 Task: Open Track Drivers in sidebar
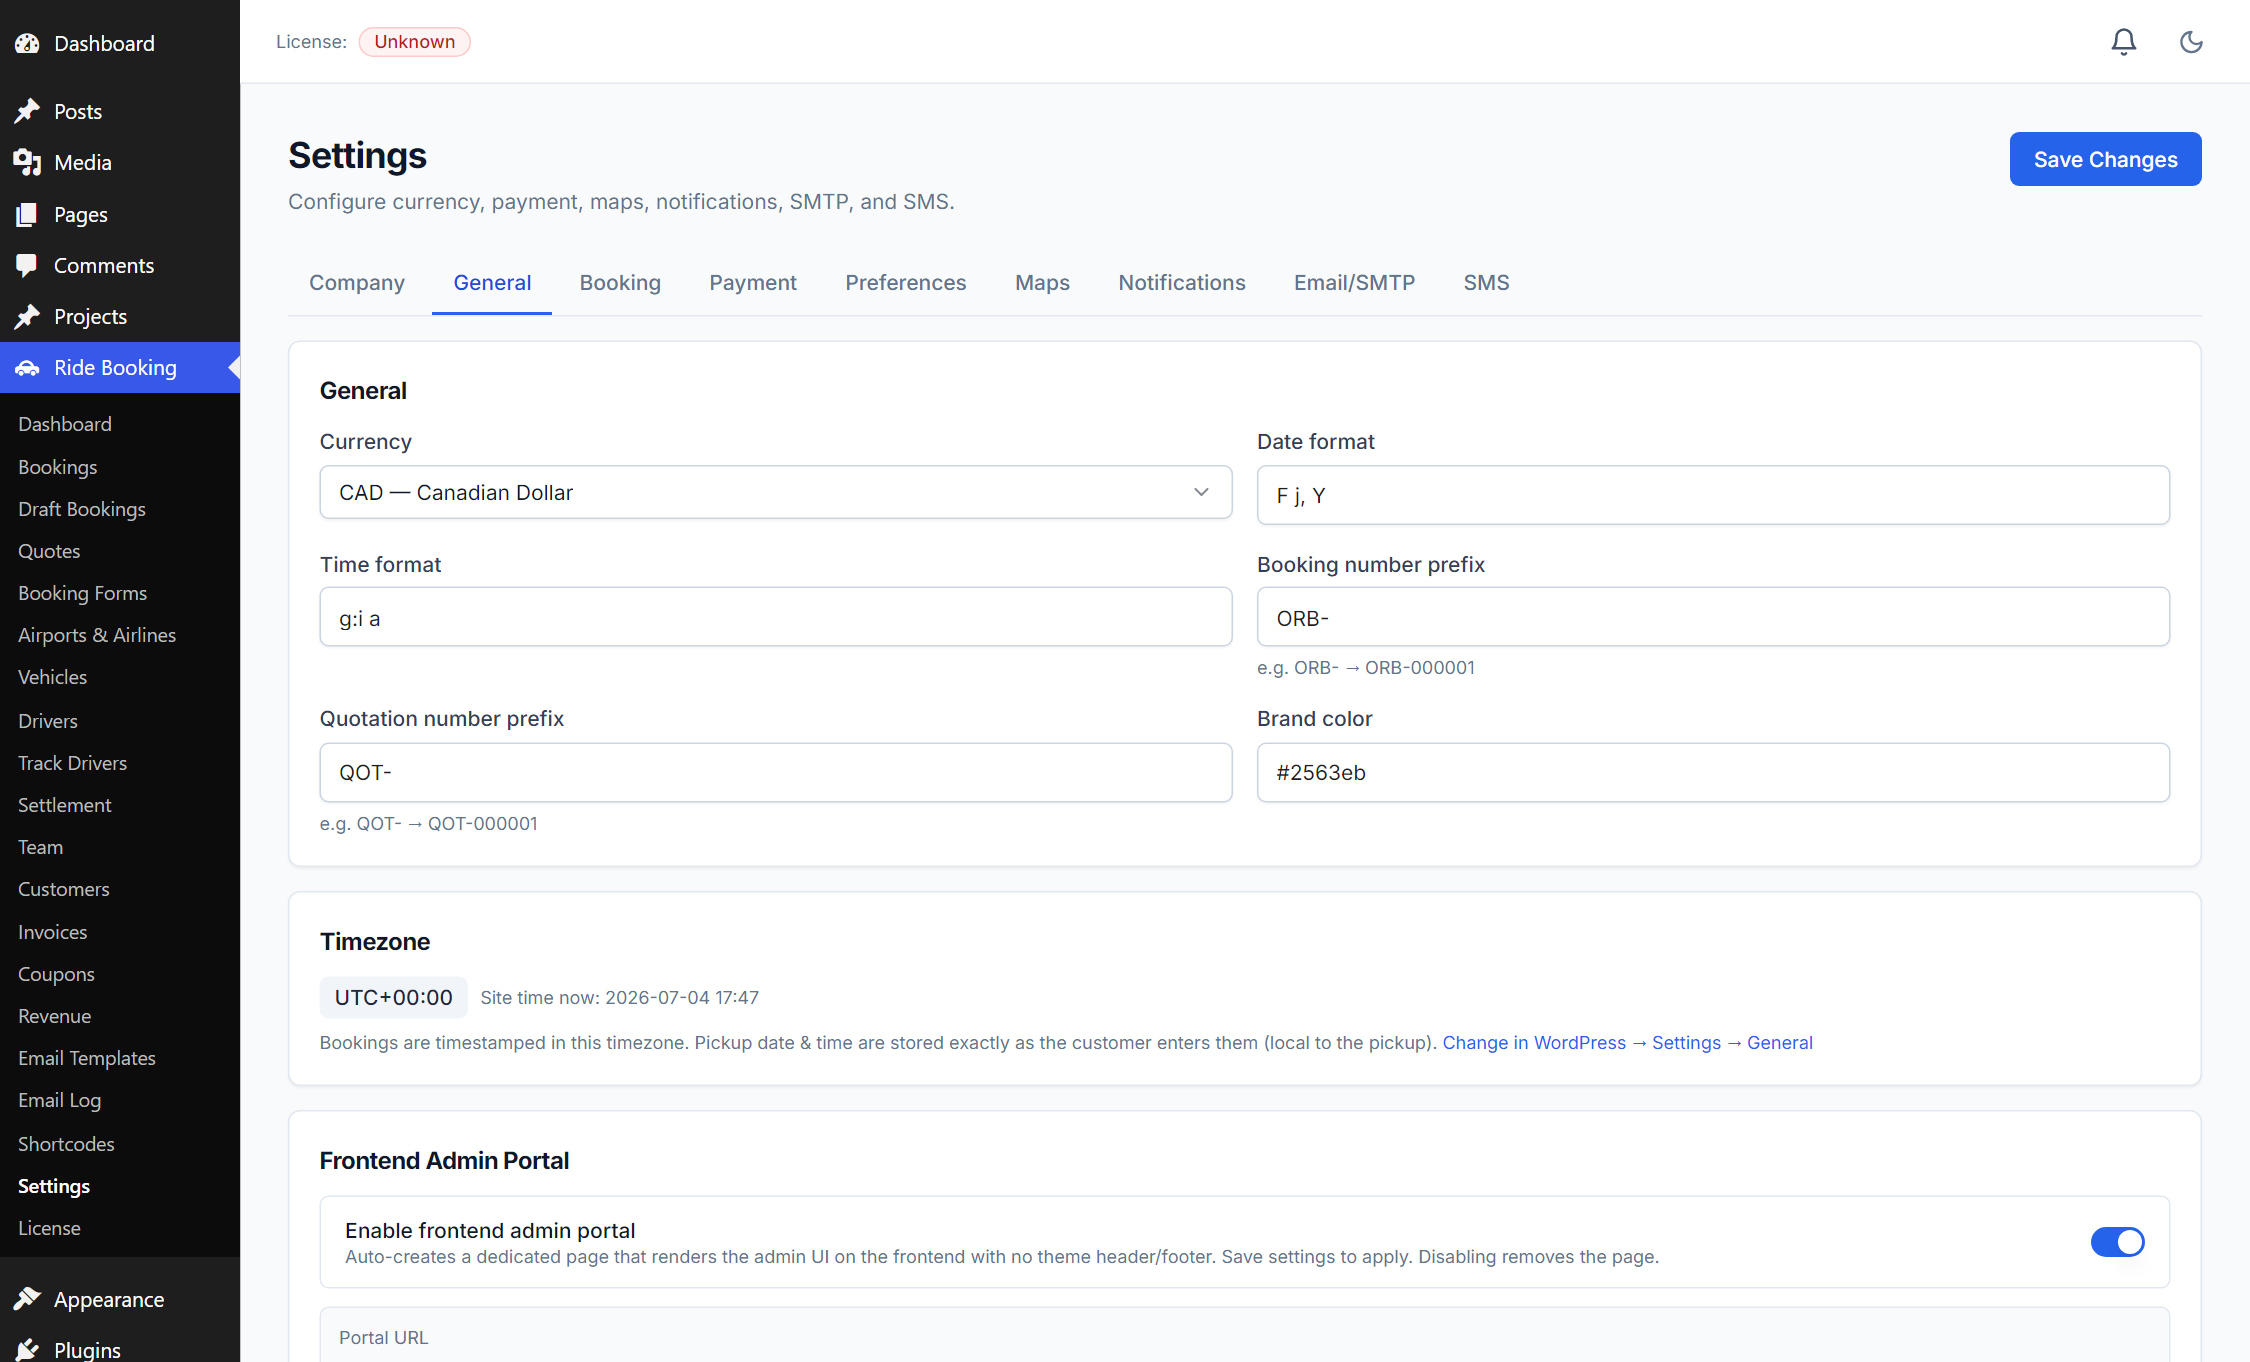(x=72, y=763)
